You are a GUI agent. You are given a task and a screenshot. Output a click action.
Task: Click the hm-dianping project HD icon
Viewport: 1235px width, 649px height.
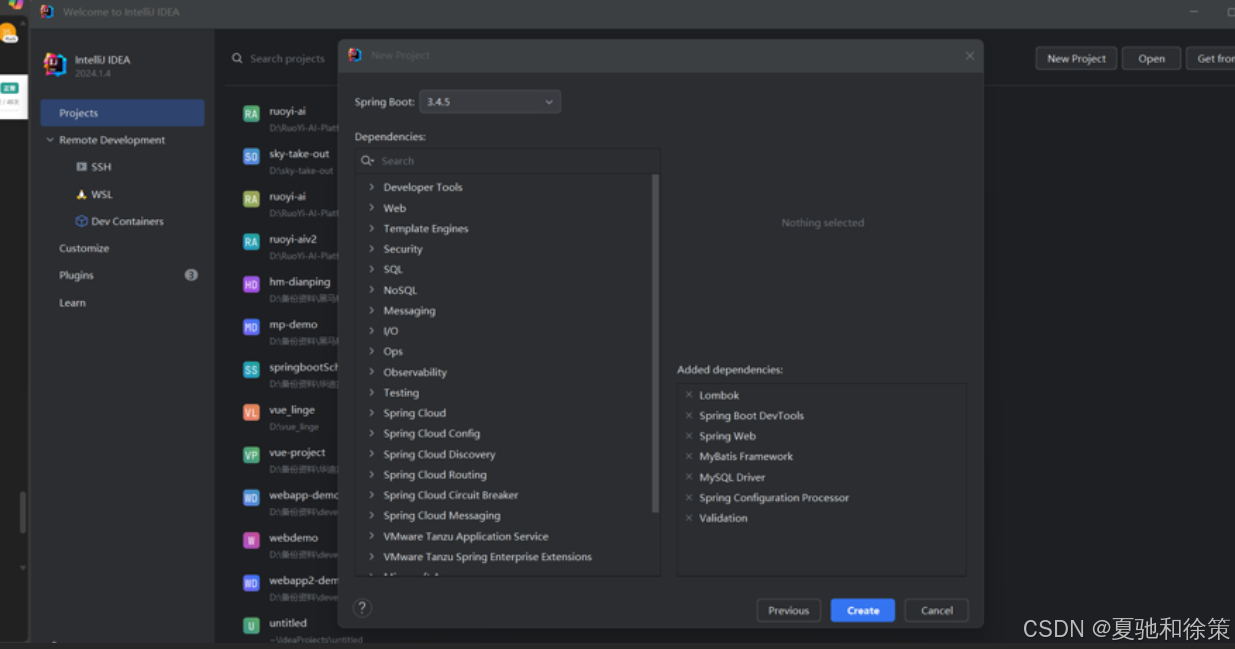(251, 284)
